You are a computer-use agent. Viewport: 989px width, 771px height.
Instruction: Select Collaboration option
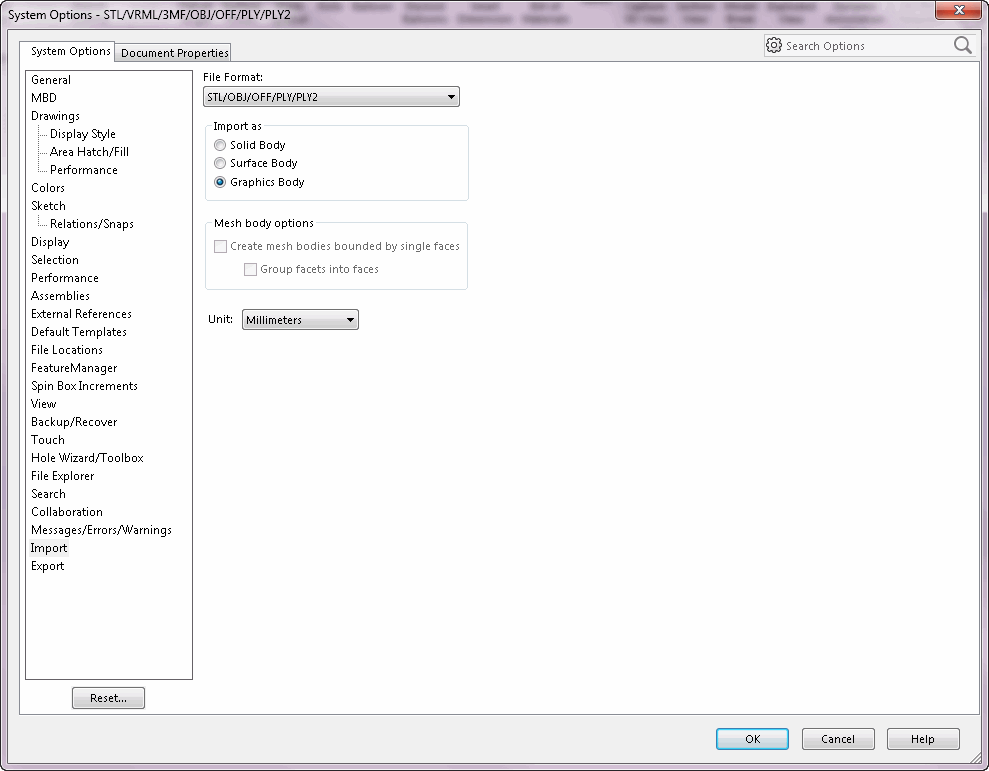(67, 512)
